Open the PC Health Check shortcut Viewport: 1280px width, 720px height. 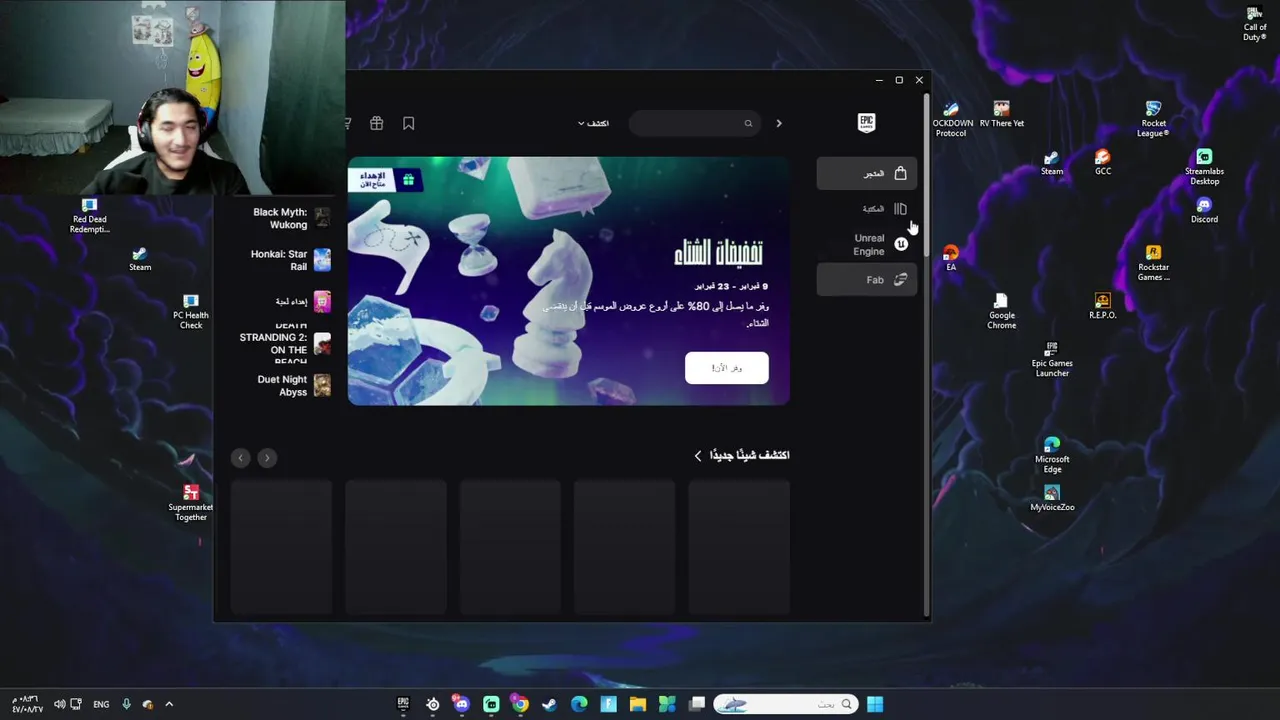[191, 311]
